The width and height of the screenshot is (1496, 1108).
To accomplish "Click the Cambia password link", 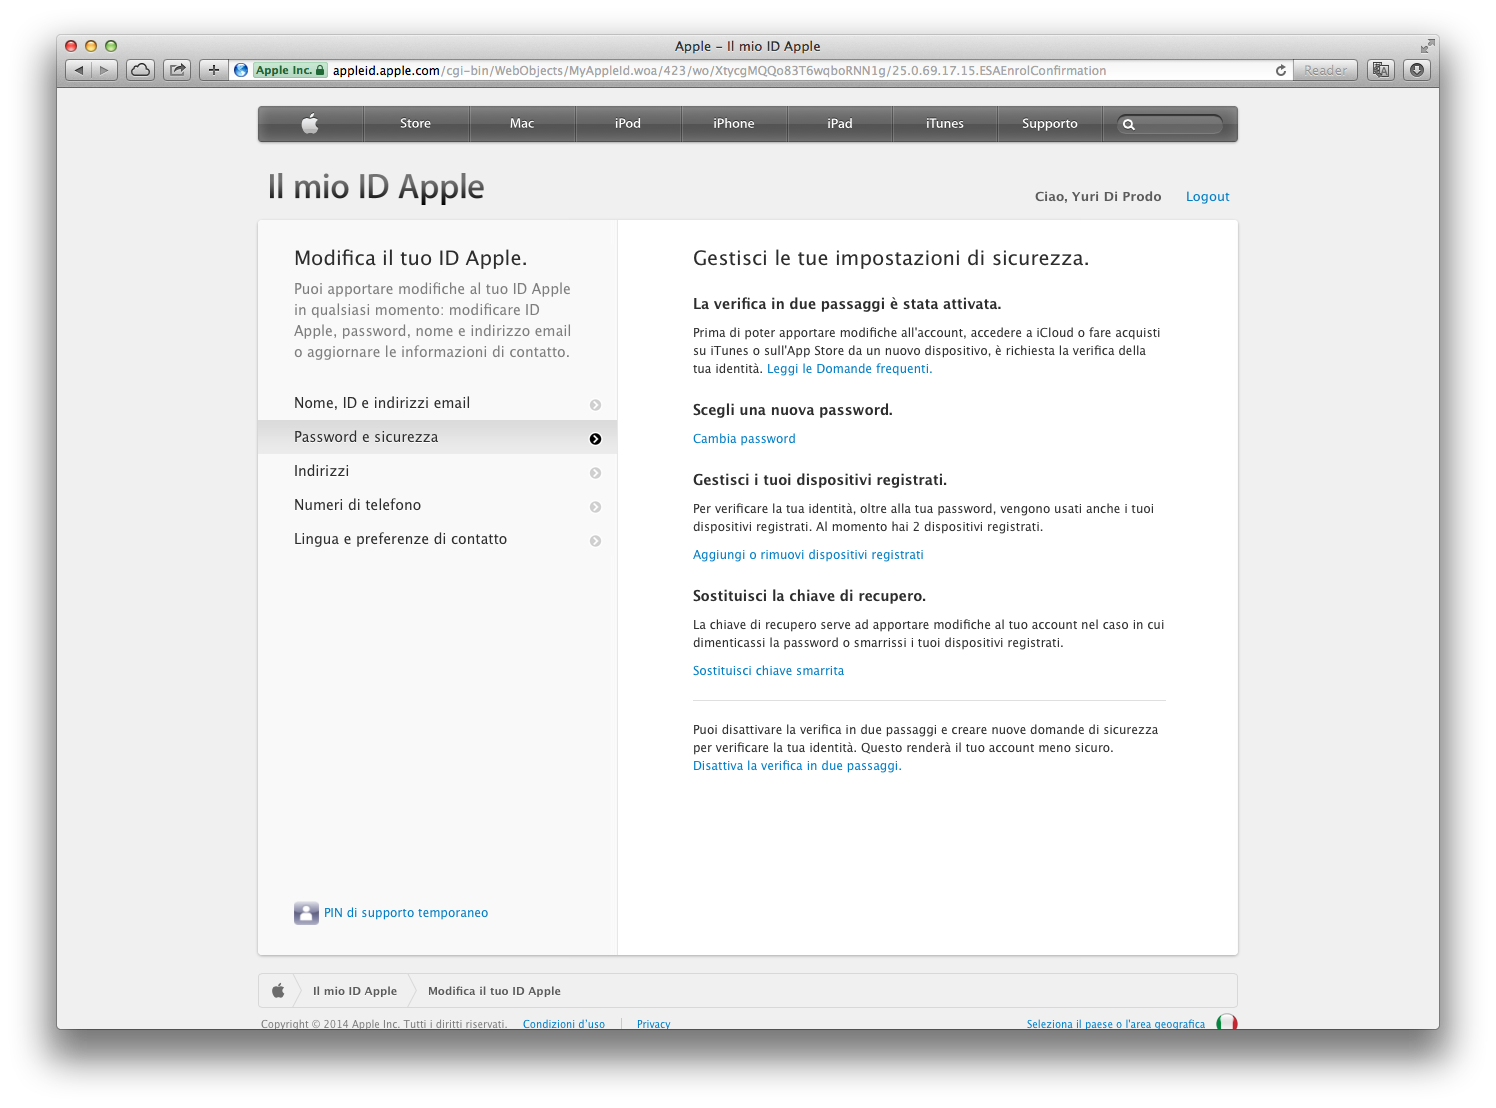I will [x=744, y=439].
